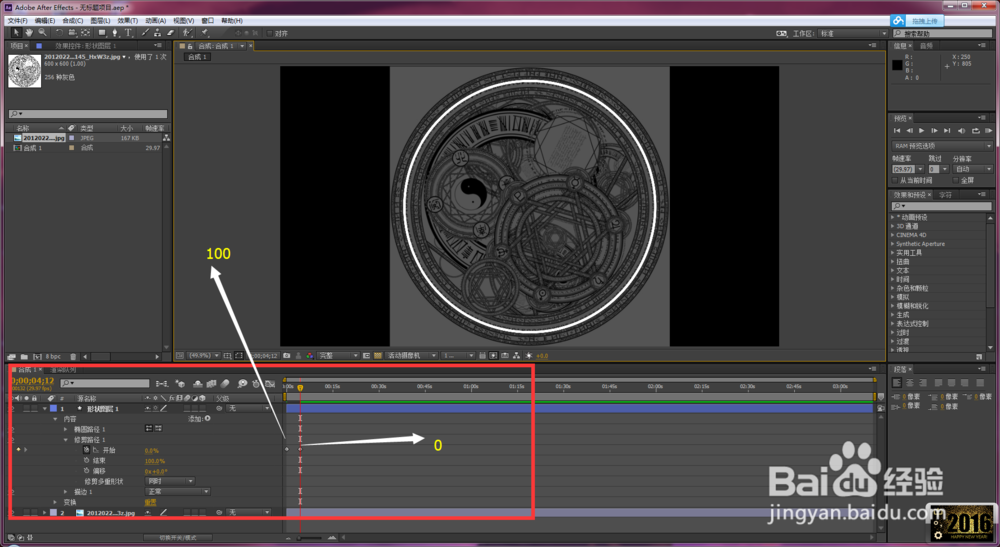
Task: Open the 效果(T) menu
Action: click(128, 20)
